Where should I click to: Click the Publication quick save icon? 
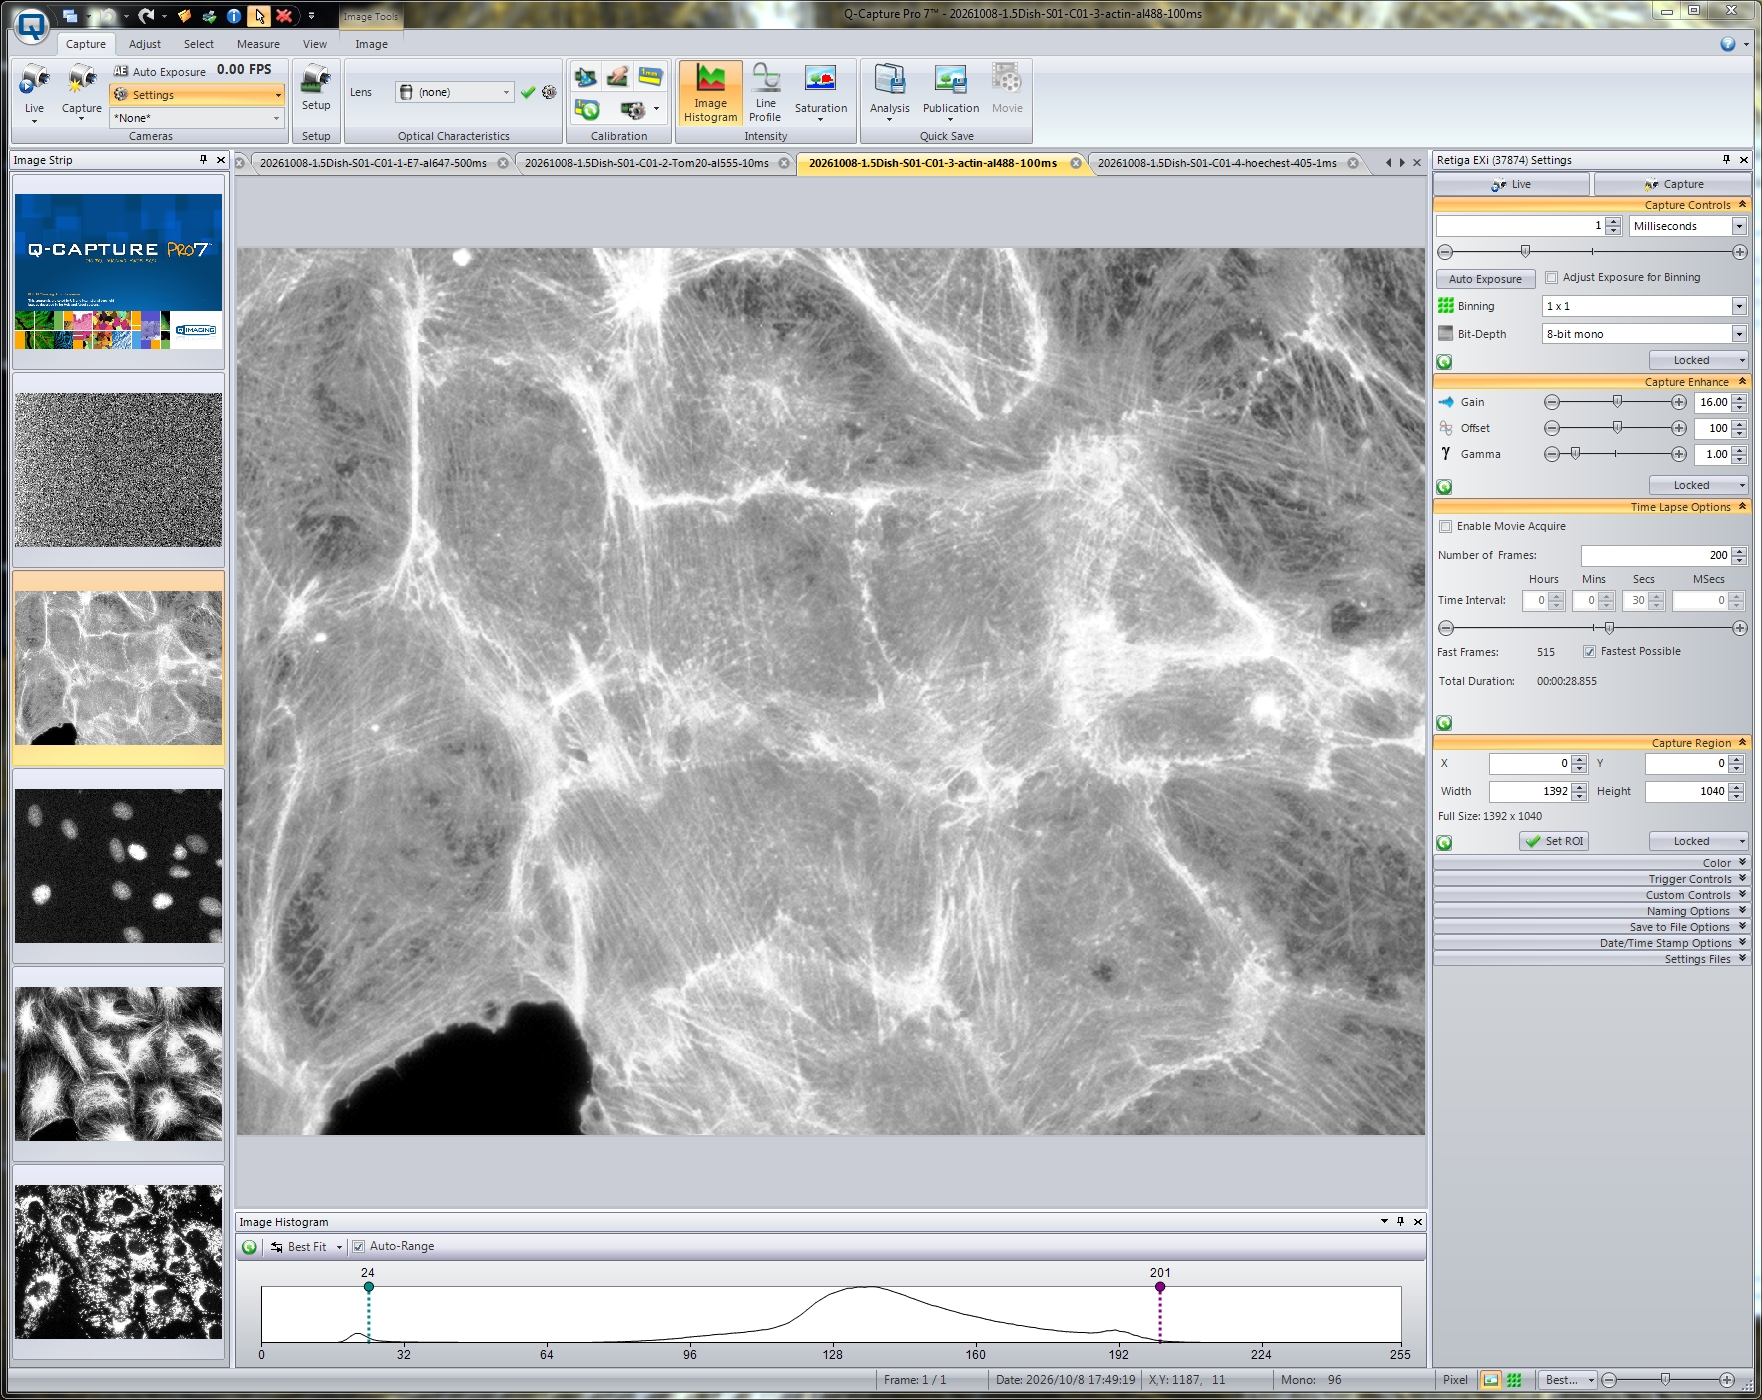tap(951, 93)
